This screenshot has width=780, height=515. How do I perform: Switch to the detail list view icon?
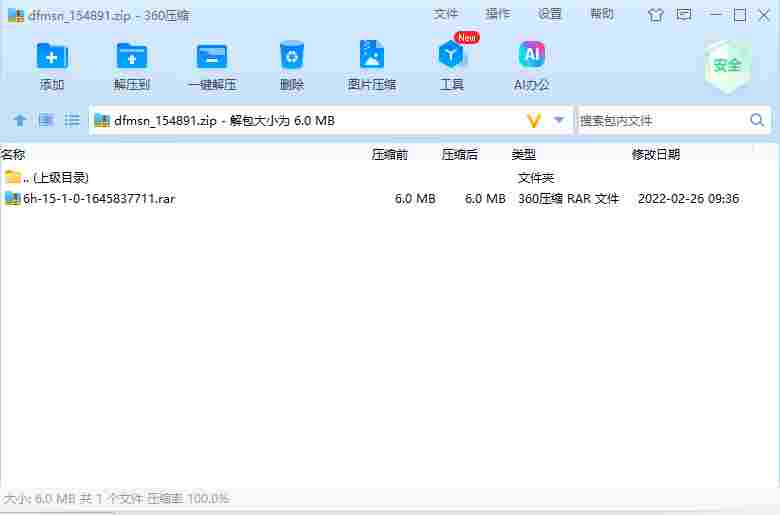tap(46, 120)
